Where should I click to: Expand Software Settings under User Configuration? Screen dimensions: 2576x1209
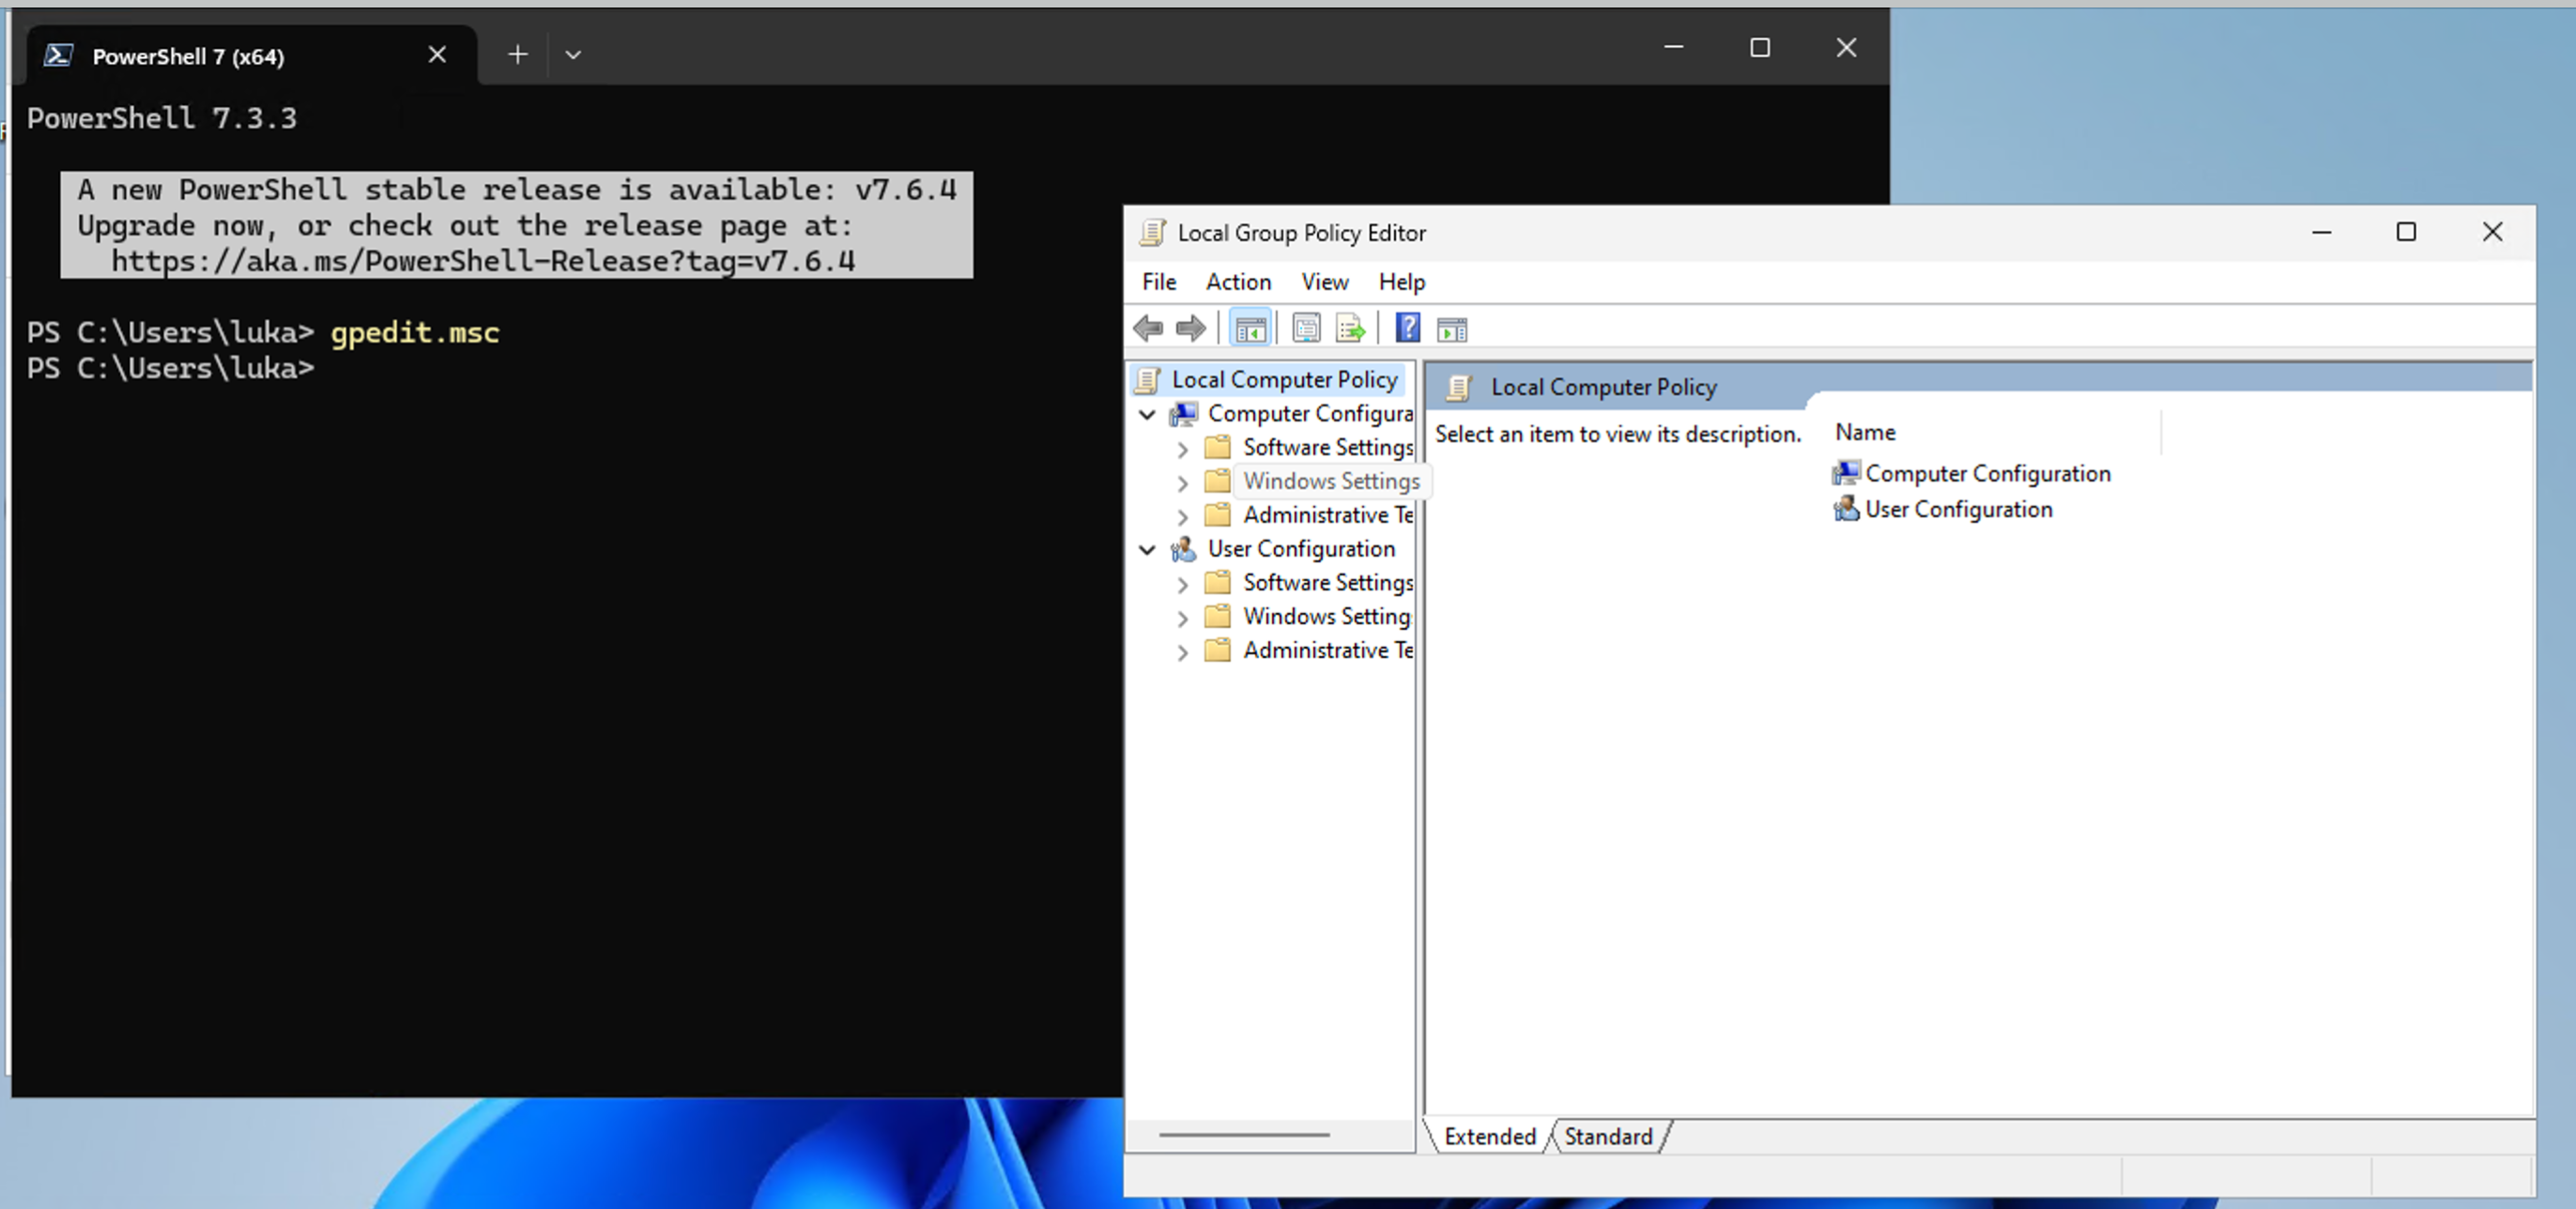coord(1183,584)
